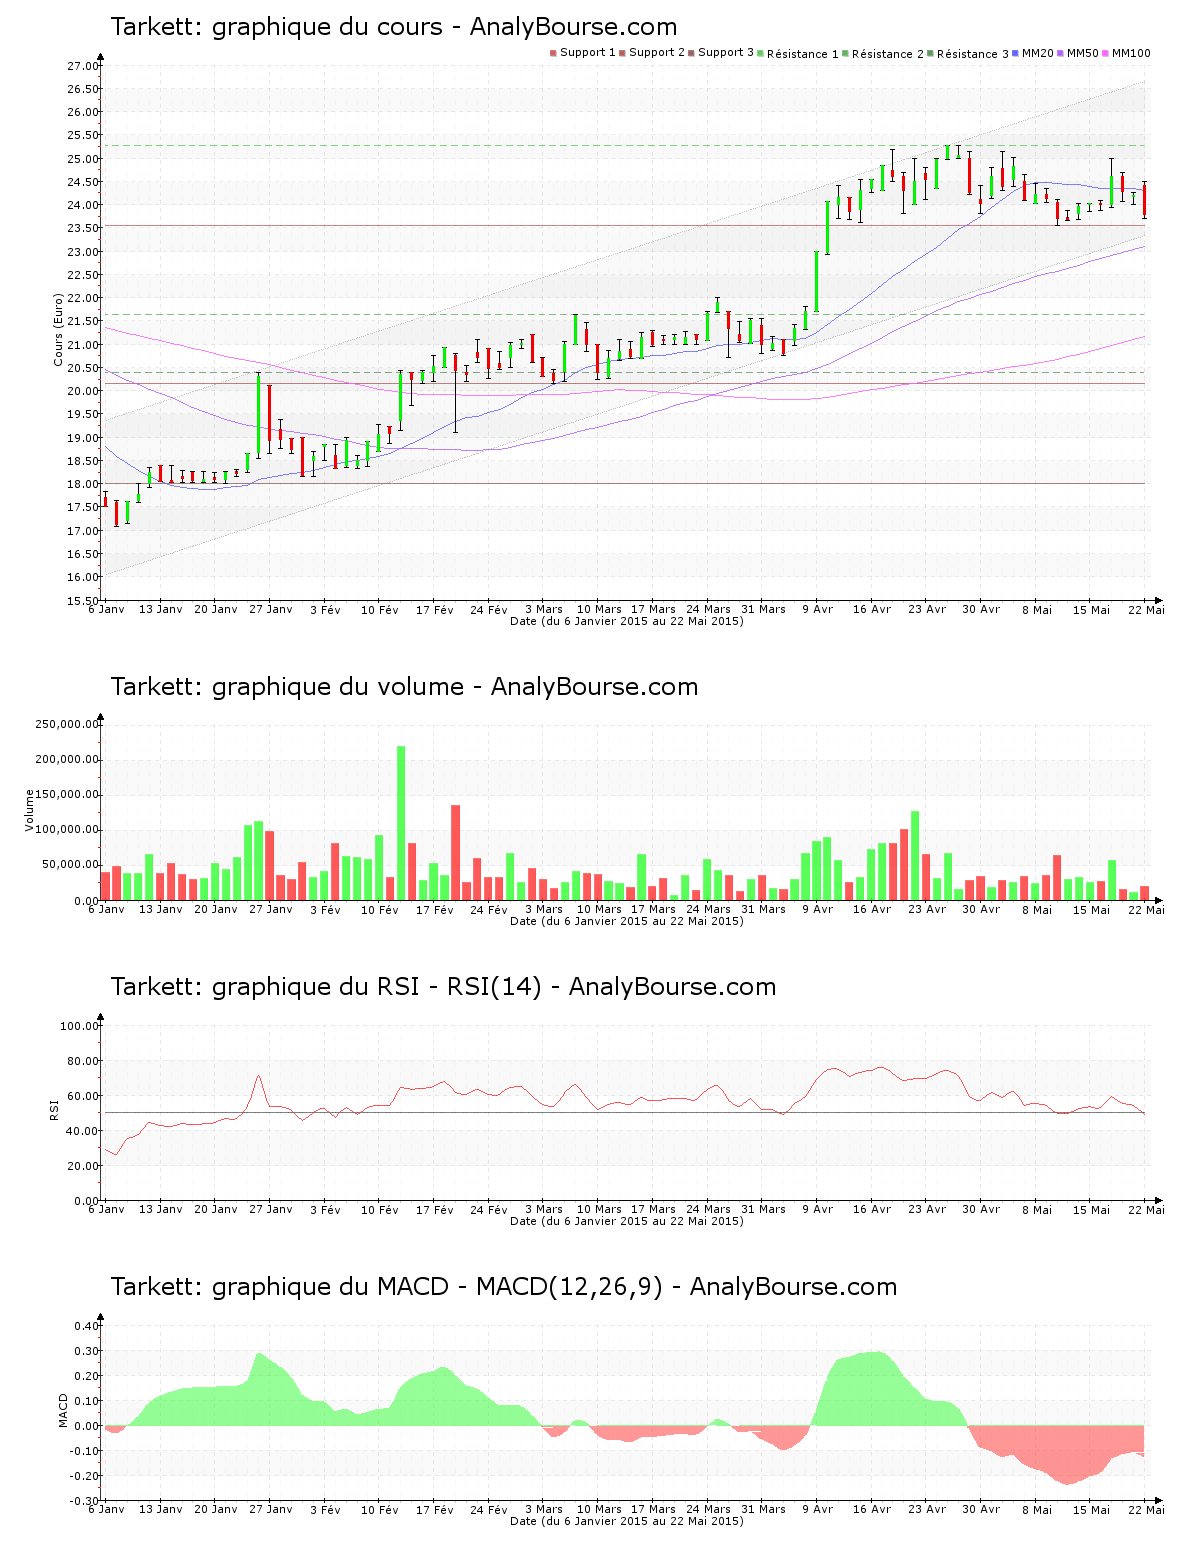
Task: Click '9 Avr' date on price chart
Action: (x=817, y=609)
